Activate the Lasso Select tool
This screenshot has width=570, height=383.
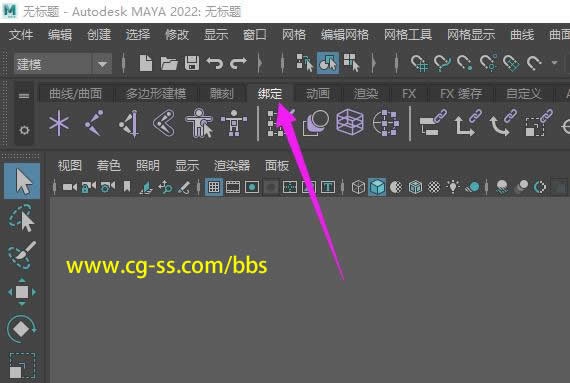[x=22, y=218]
